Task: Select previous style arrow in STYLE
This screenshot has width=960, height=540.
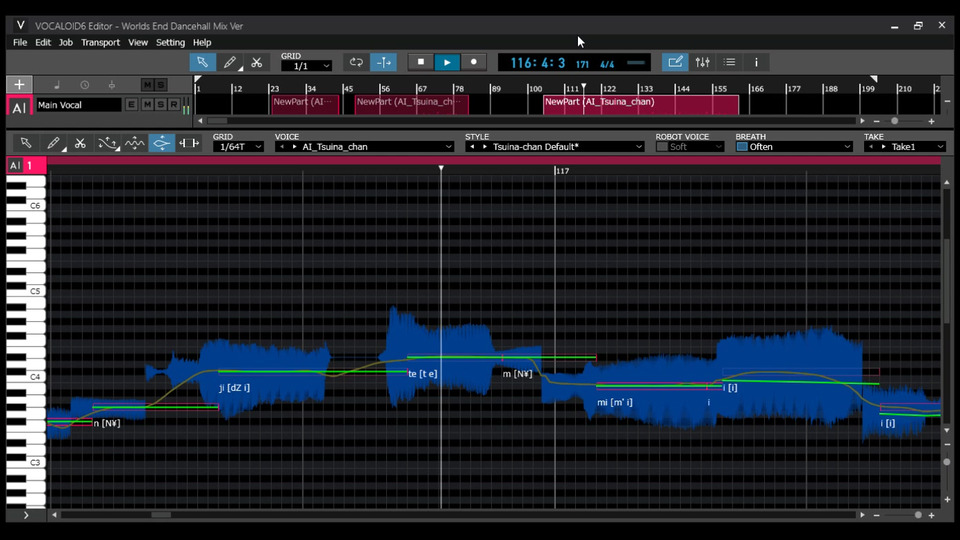Action: pos(472,147)
